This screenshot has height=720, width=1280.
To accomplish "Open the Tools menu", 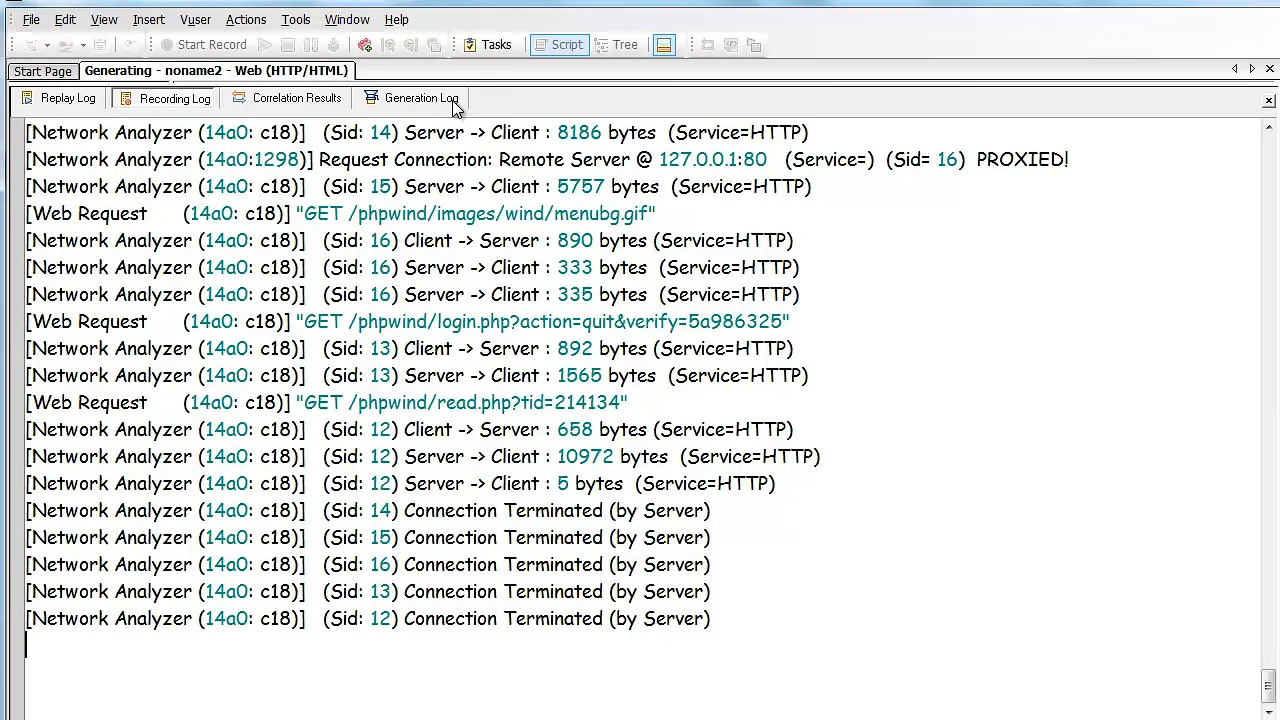I will tap(296, 19).
